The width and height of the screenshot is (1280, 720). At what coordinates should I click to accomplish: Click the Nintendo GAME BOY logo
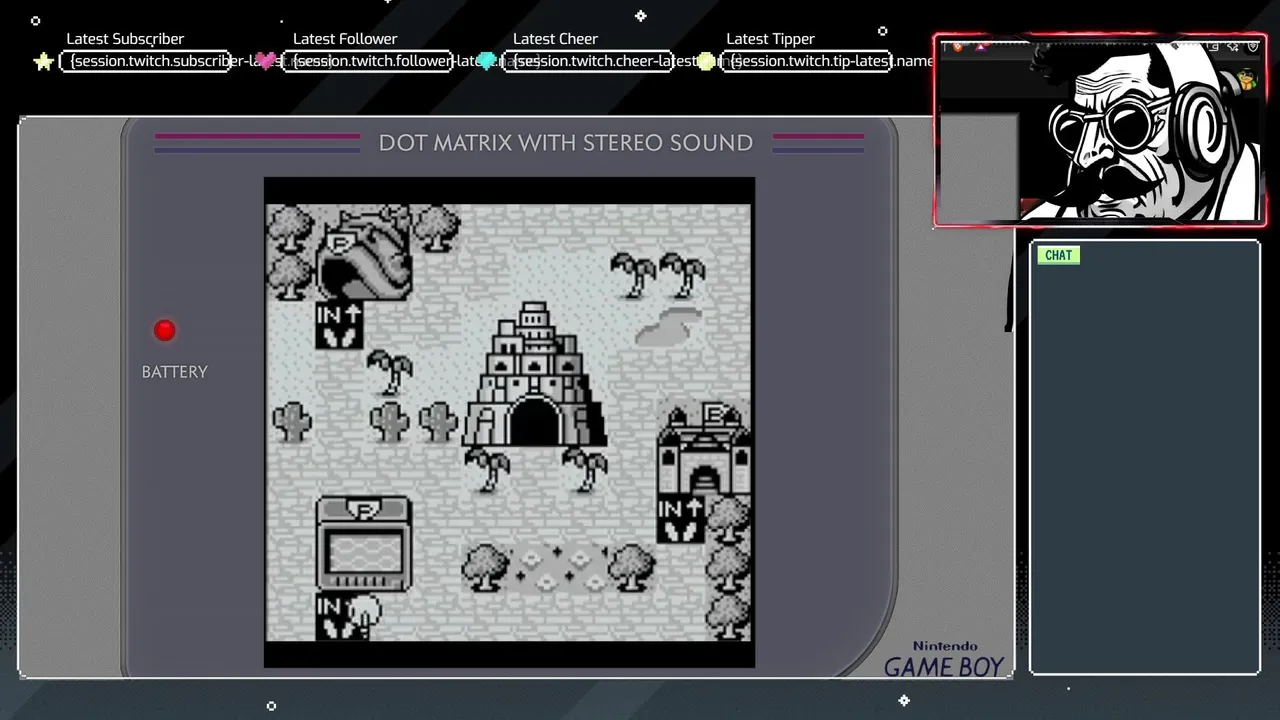944,660
